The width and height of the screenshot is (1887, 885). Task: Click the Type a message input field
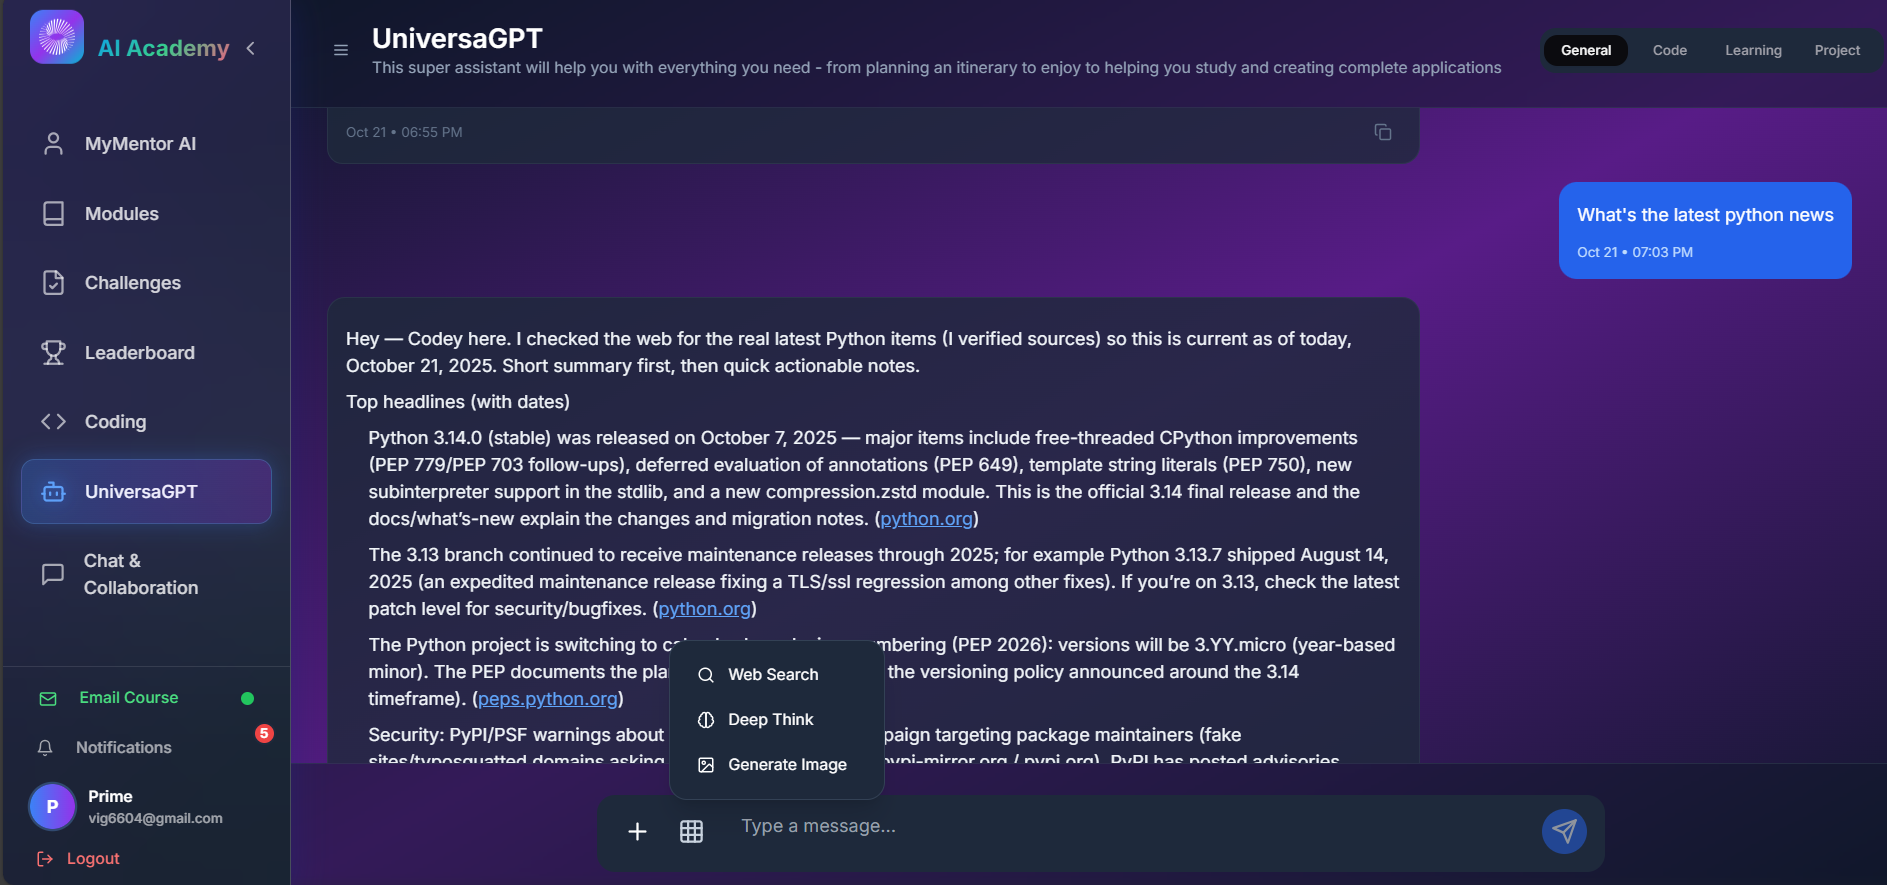click(1130, 827)
